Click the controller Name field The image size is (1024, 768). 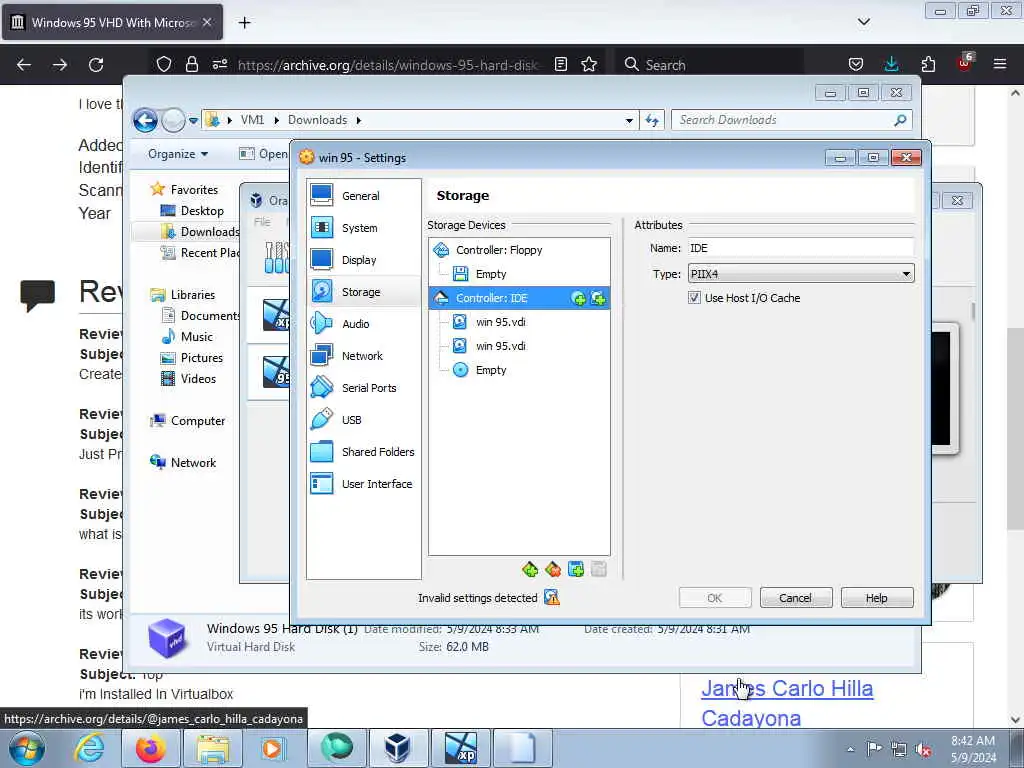pos(801,248)
